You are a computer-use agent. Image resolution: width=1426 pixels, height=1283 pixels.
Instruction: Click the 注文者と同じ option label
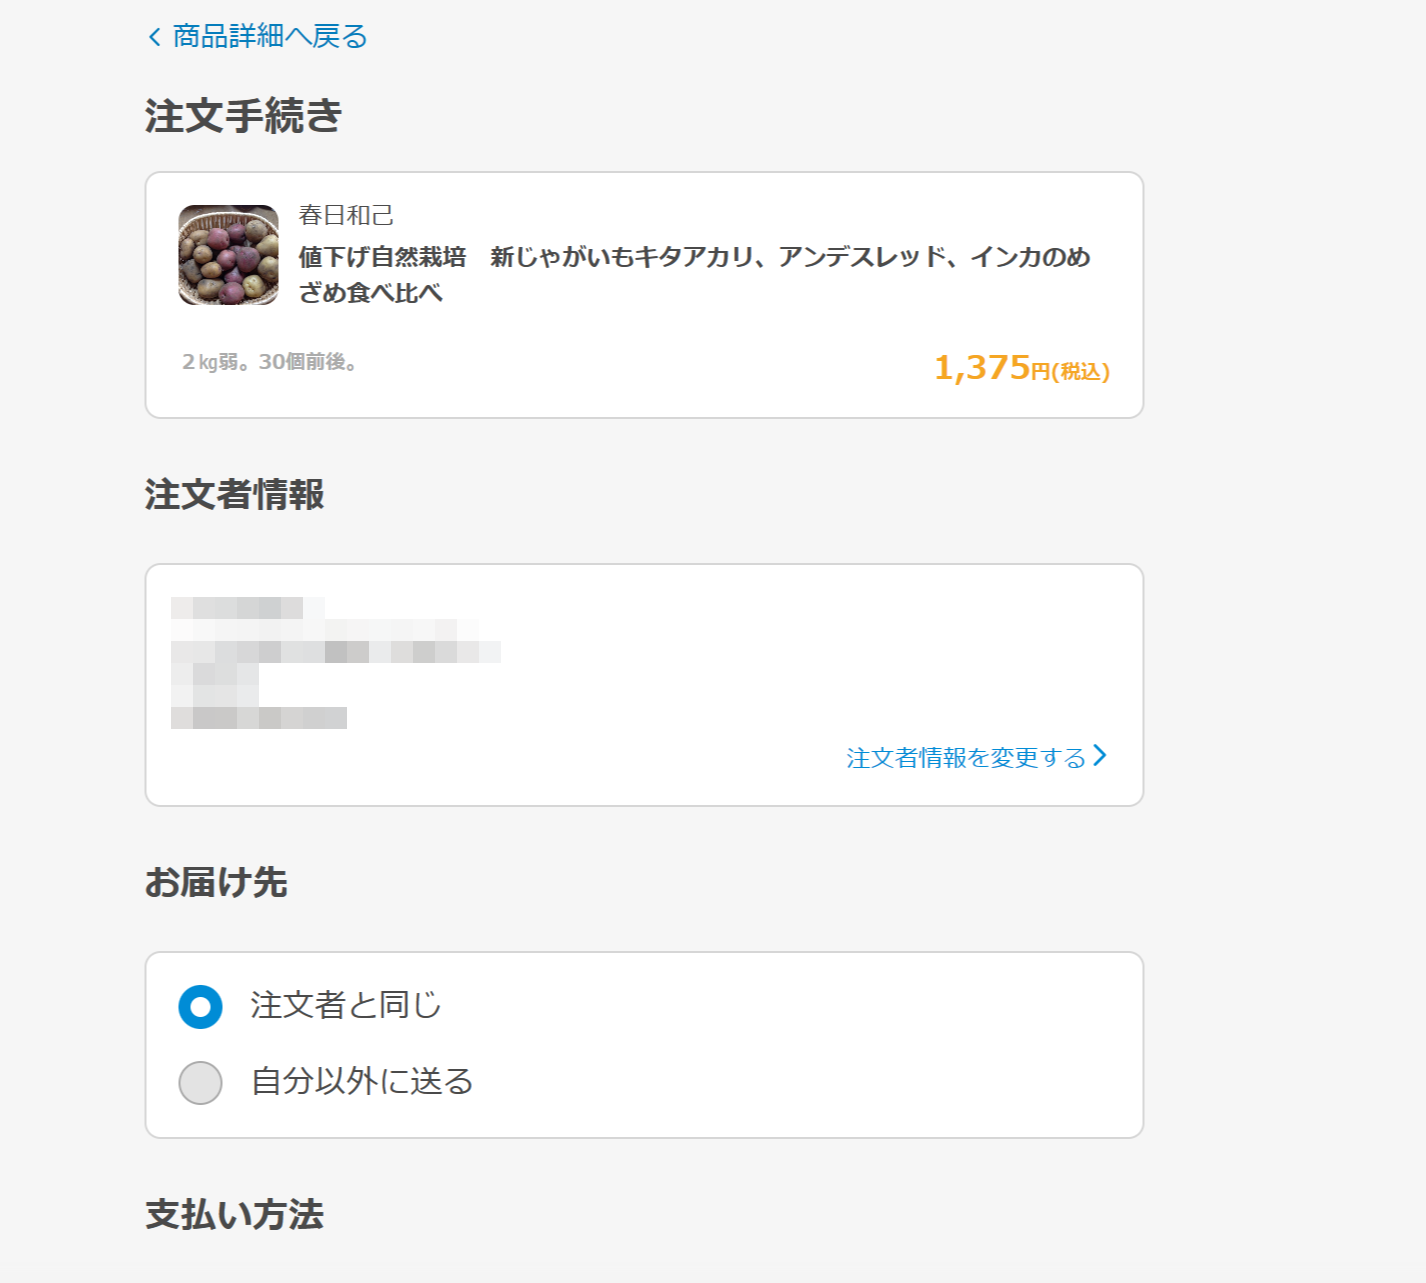click(345, 1005)
